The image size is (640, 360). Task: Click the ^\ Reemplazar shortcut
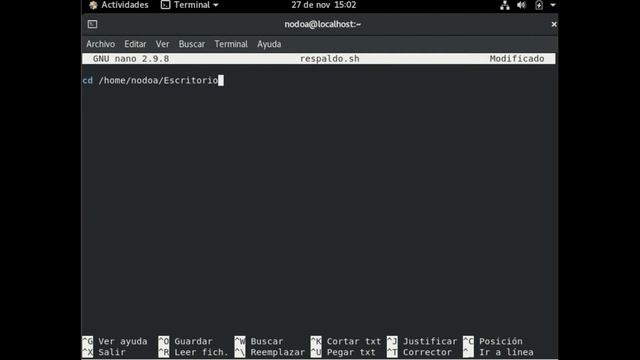click(270, 352)
